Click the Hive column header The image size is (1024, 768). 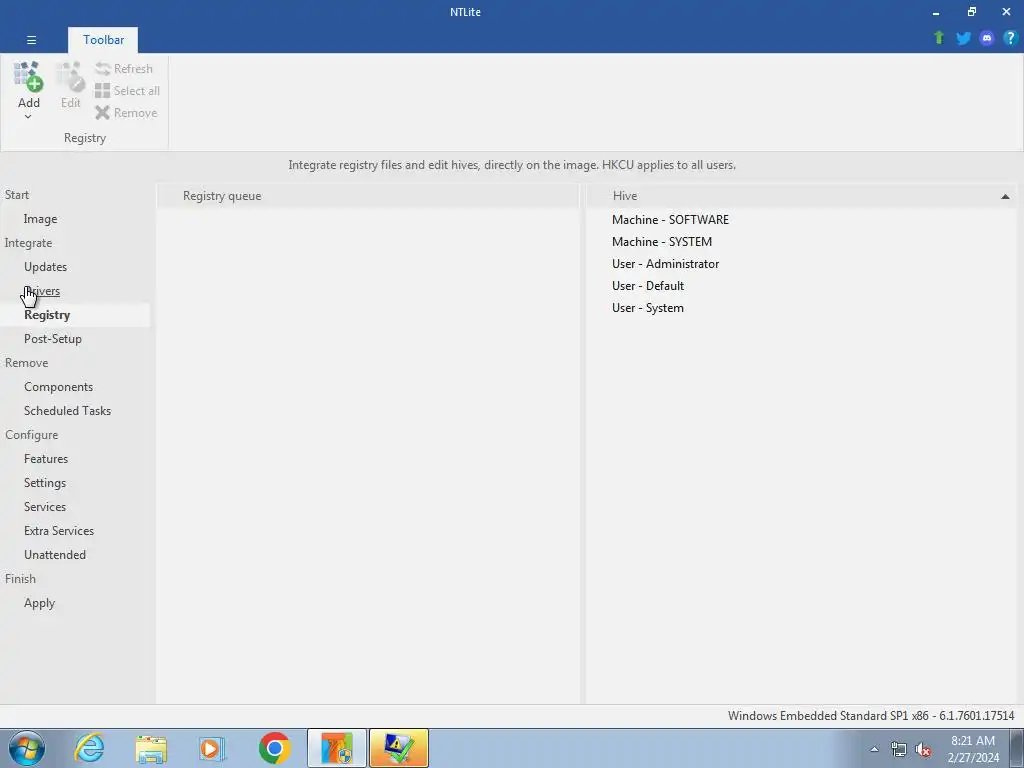[801, 196]
